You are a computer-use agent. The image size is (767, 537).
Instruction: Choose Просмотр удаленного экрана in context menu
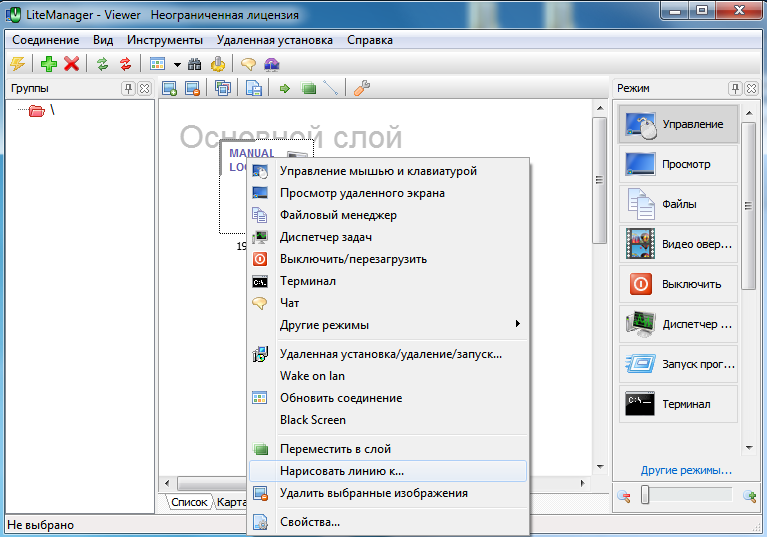click(388, 193)
